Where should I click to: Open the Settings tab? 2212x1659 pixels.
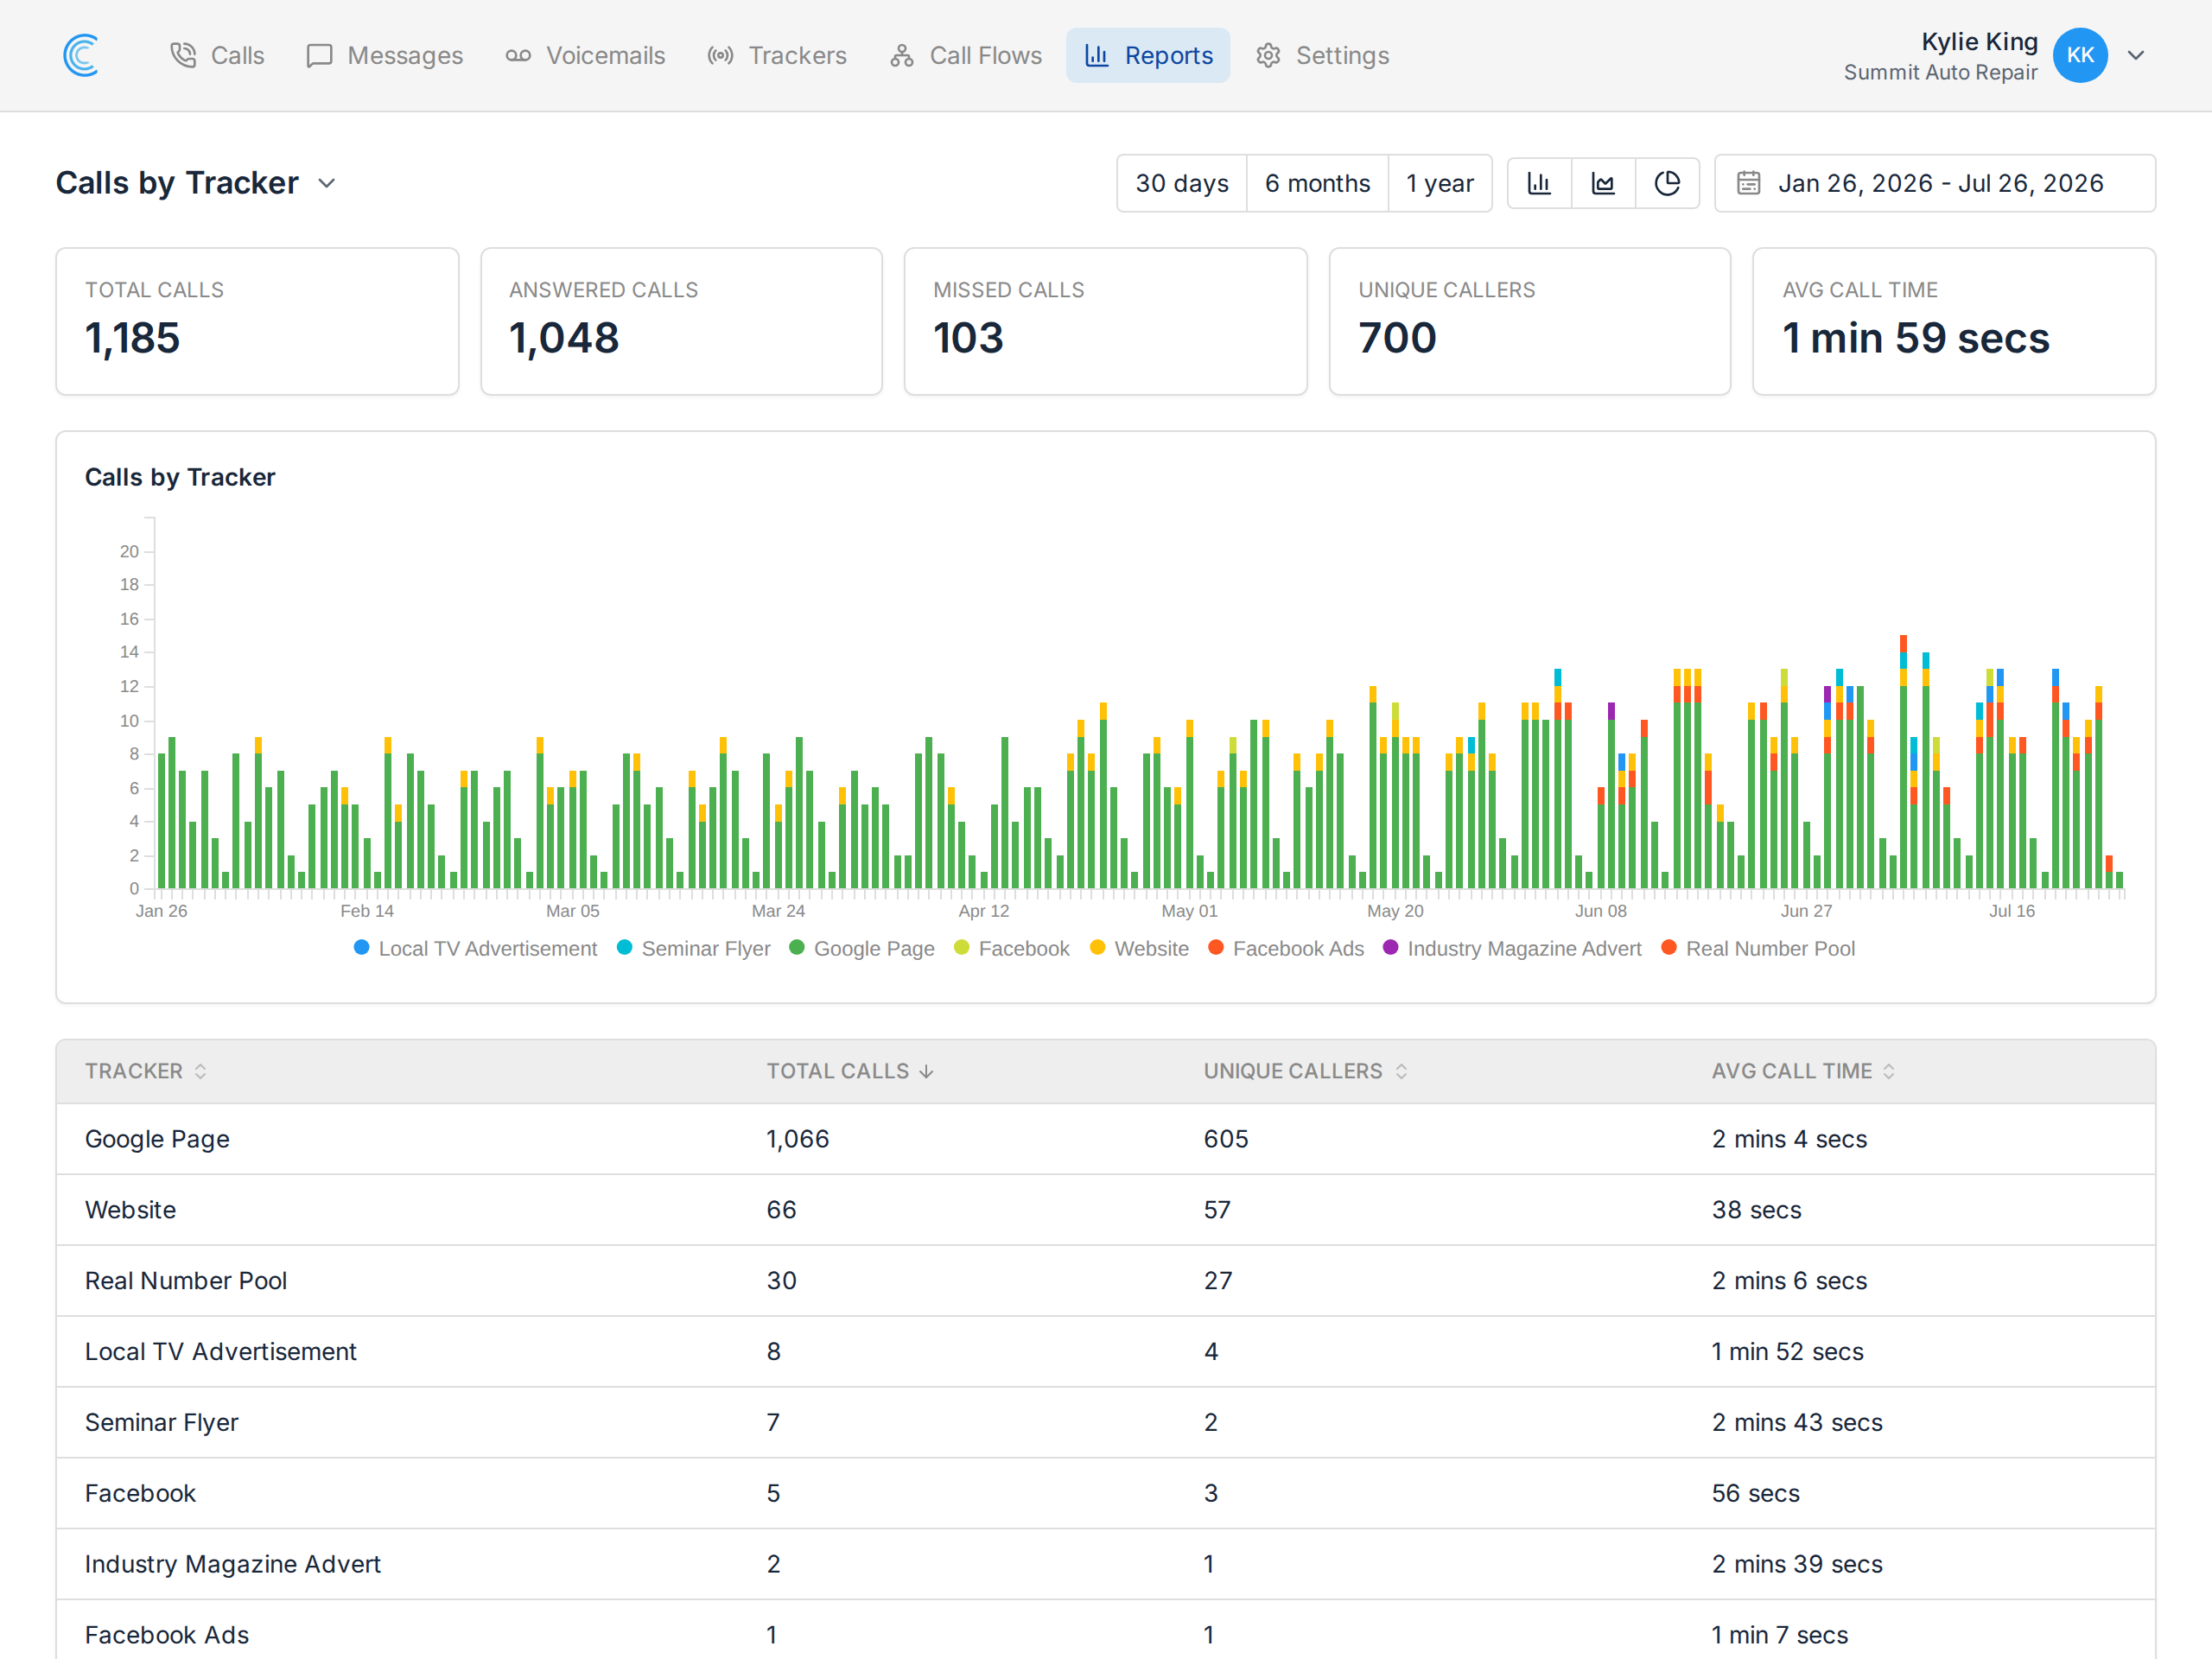pyautogui.click(x=1323, y=55)
